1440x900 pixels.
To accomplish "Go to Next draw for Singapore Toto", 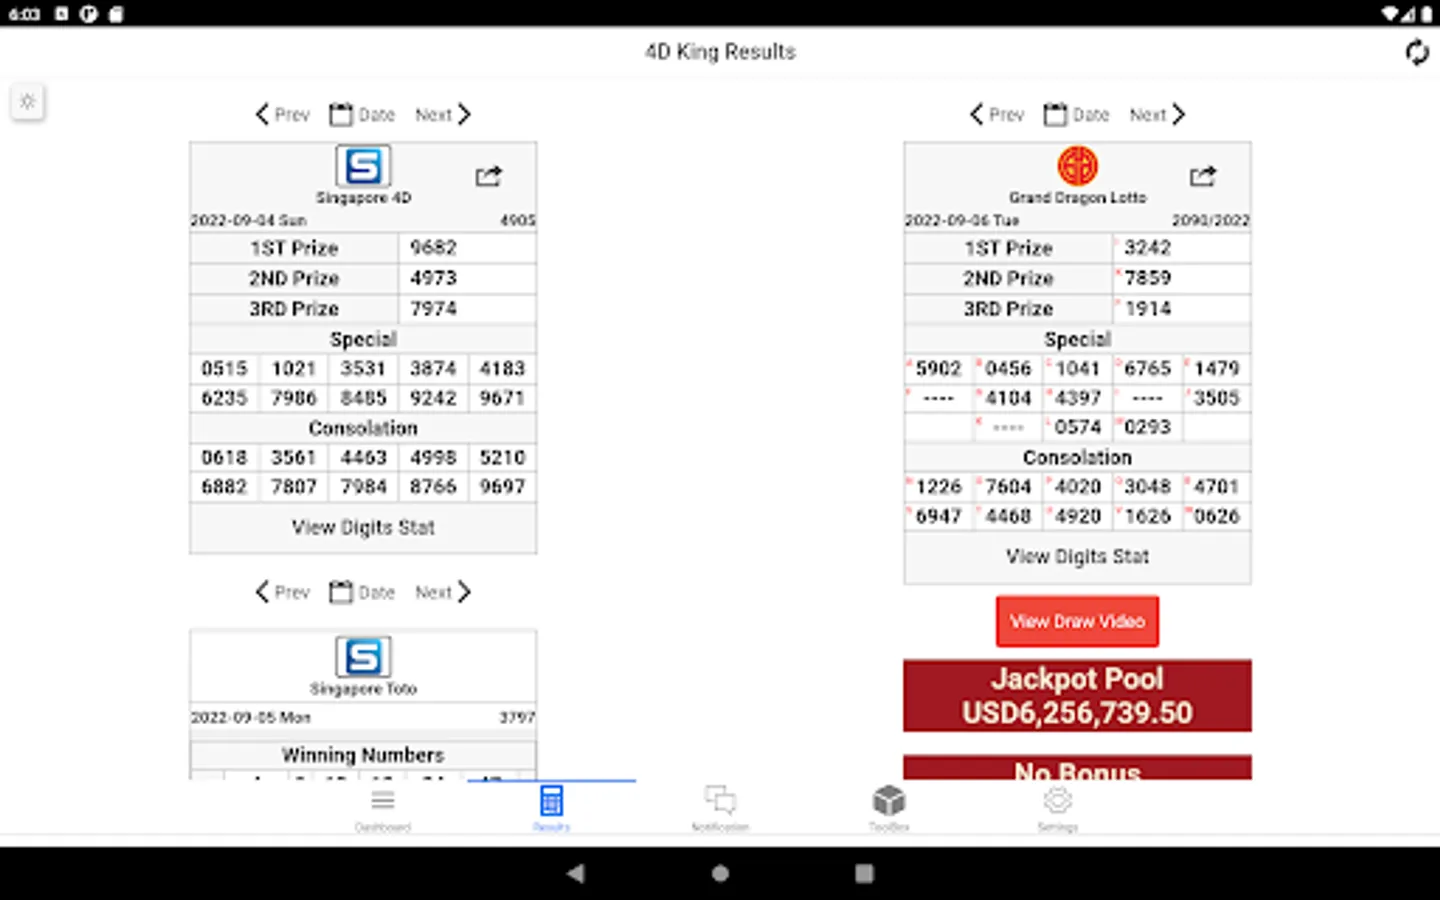I will [443, 592].
